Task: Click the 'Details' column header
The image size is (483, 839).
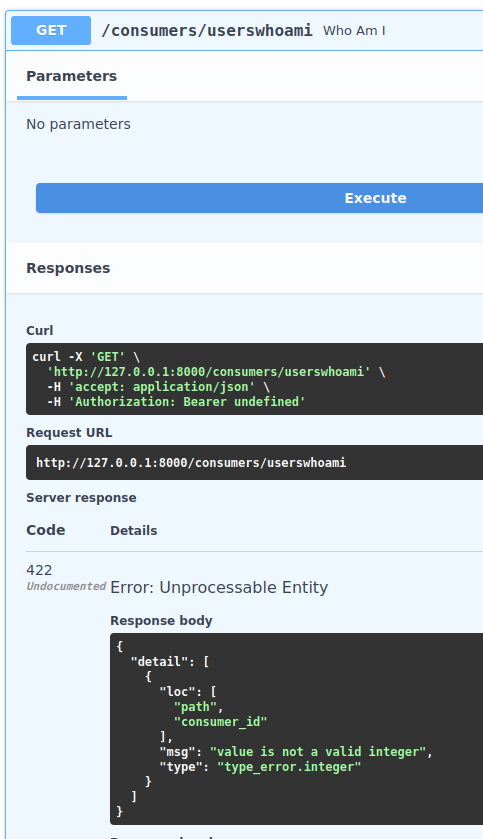Action: pos(134,531)
